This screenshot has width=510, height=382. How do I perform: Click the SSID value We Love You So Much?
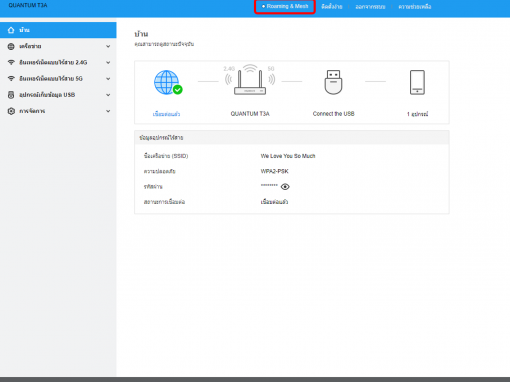(288, 156)
